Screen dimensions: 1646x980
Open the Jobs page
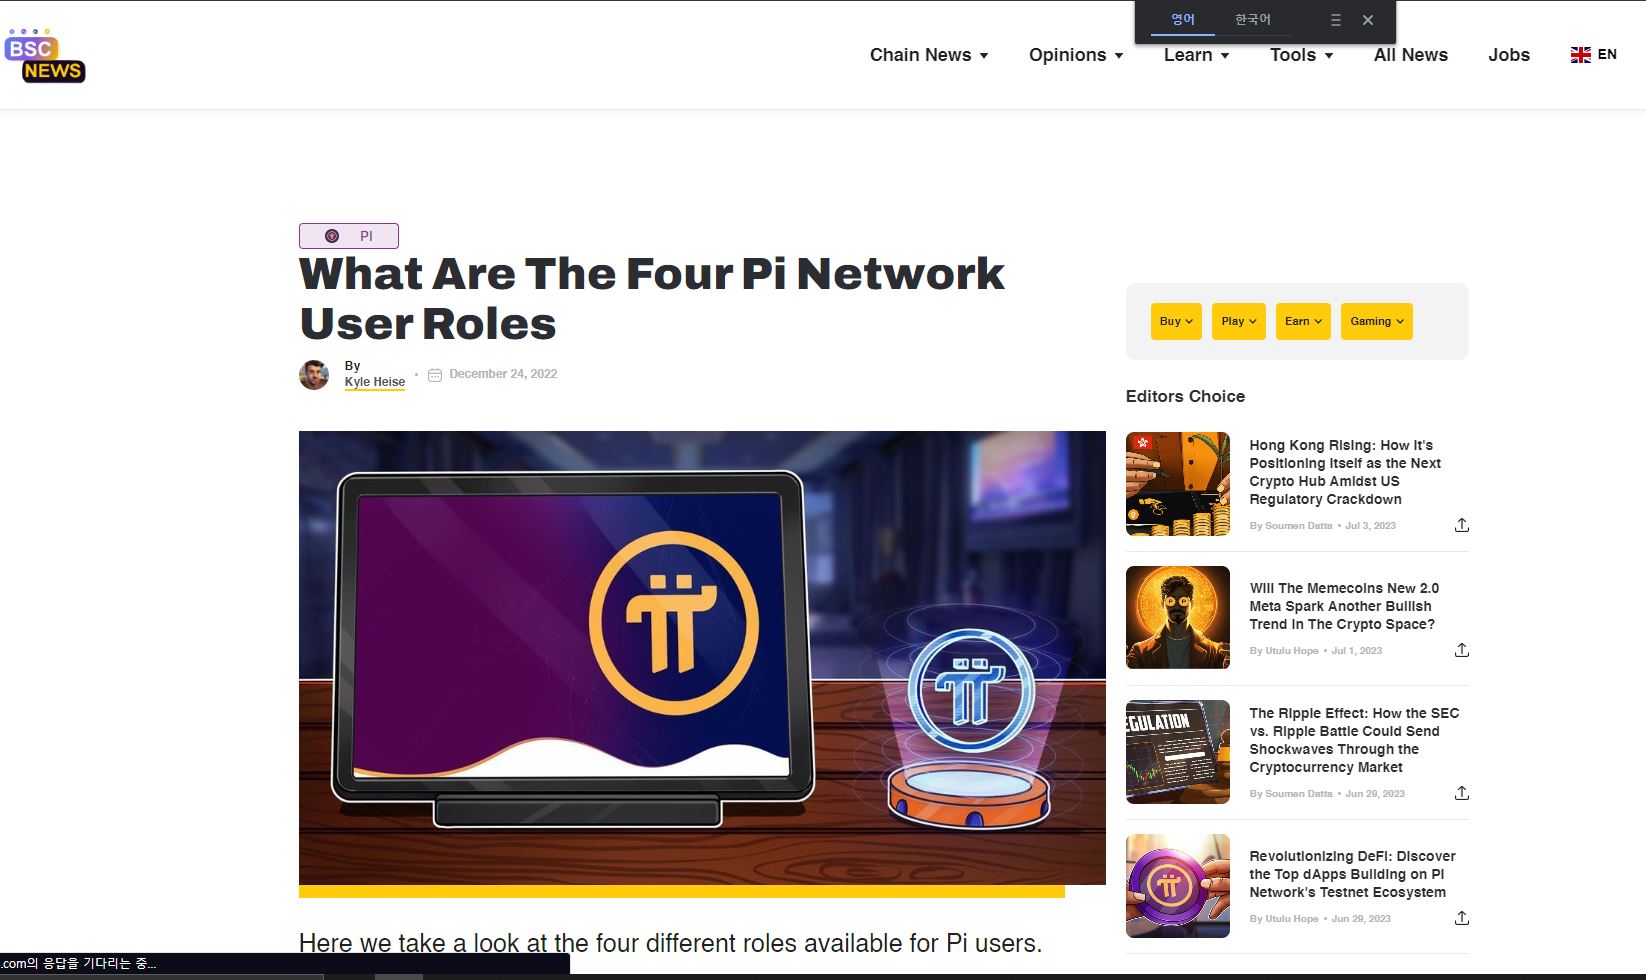[x=1509, y=55]
